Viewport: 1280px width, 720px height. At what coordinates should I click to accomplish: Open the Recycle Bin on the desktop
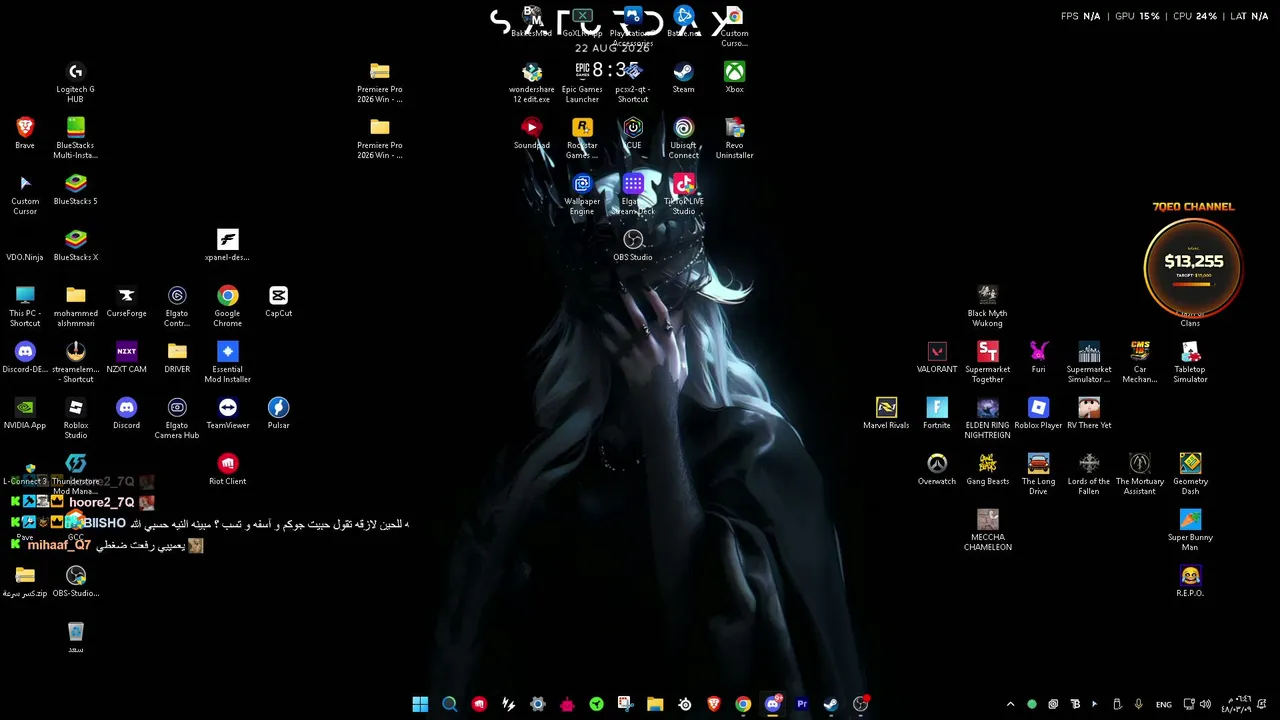point(75,637)
